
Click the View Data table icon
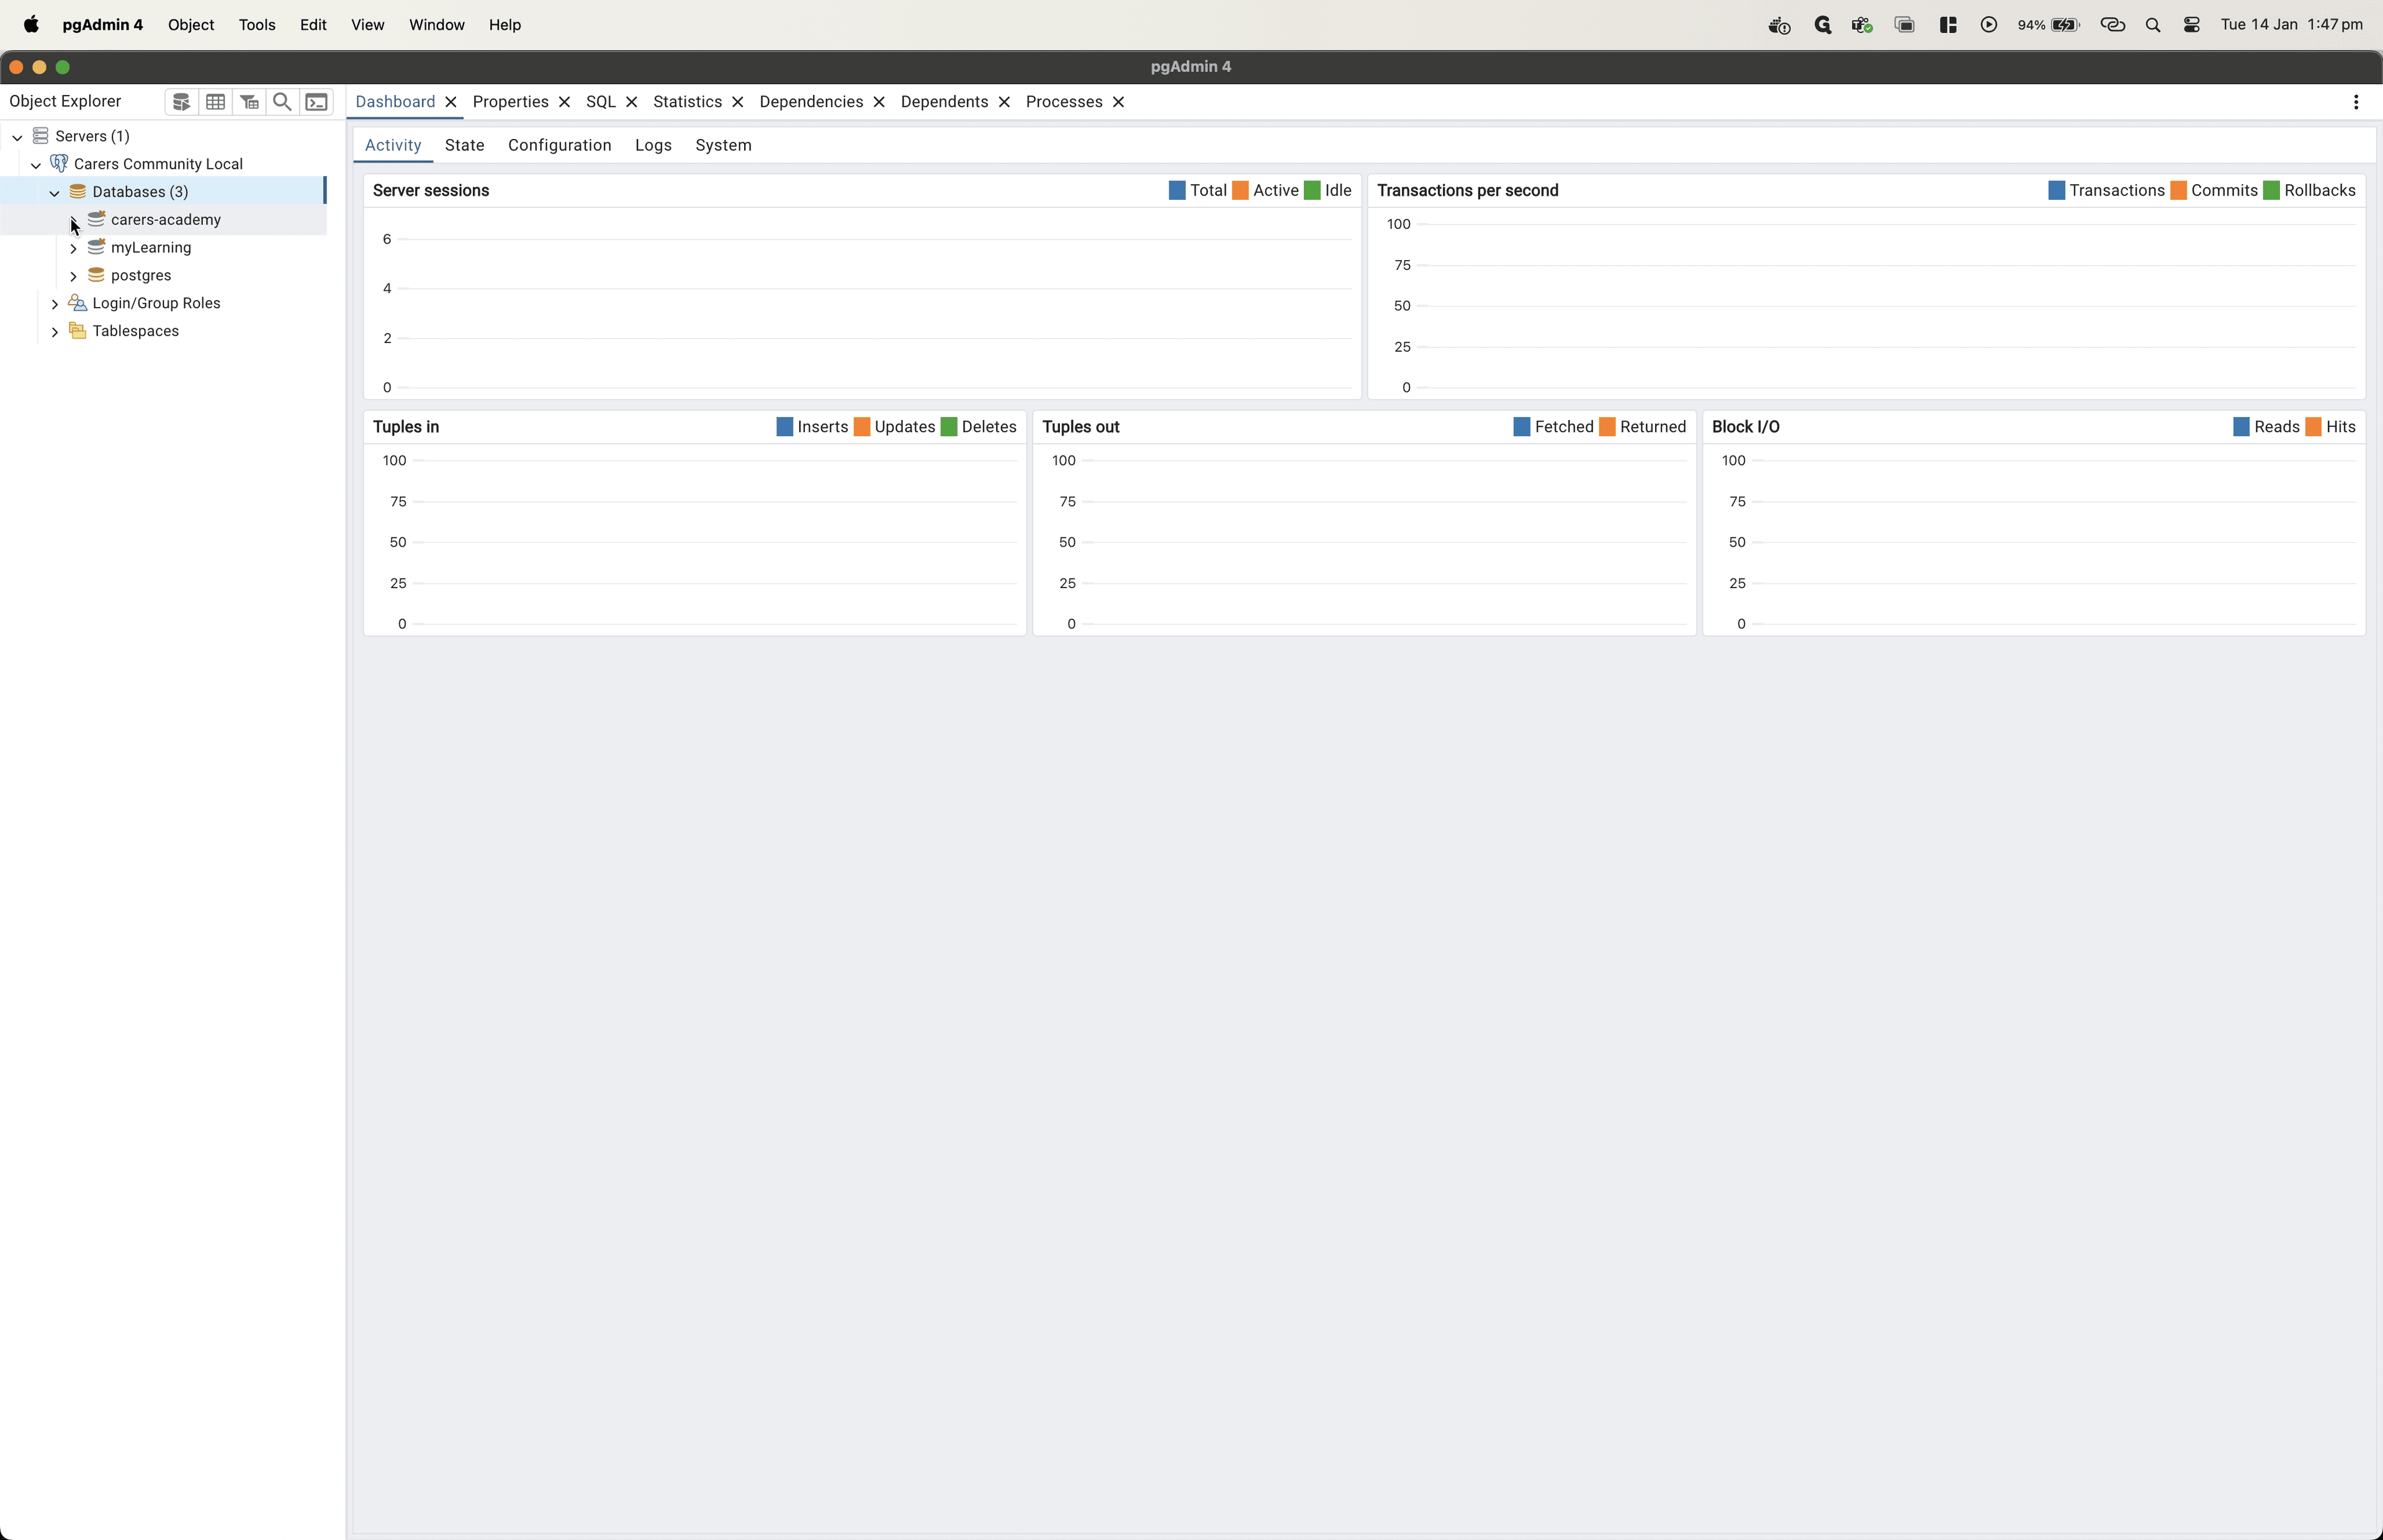coord(215,102)
